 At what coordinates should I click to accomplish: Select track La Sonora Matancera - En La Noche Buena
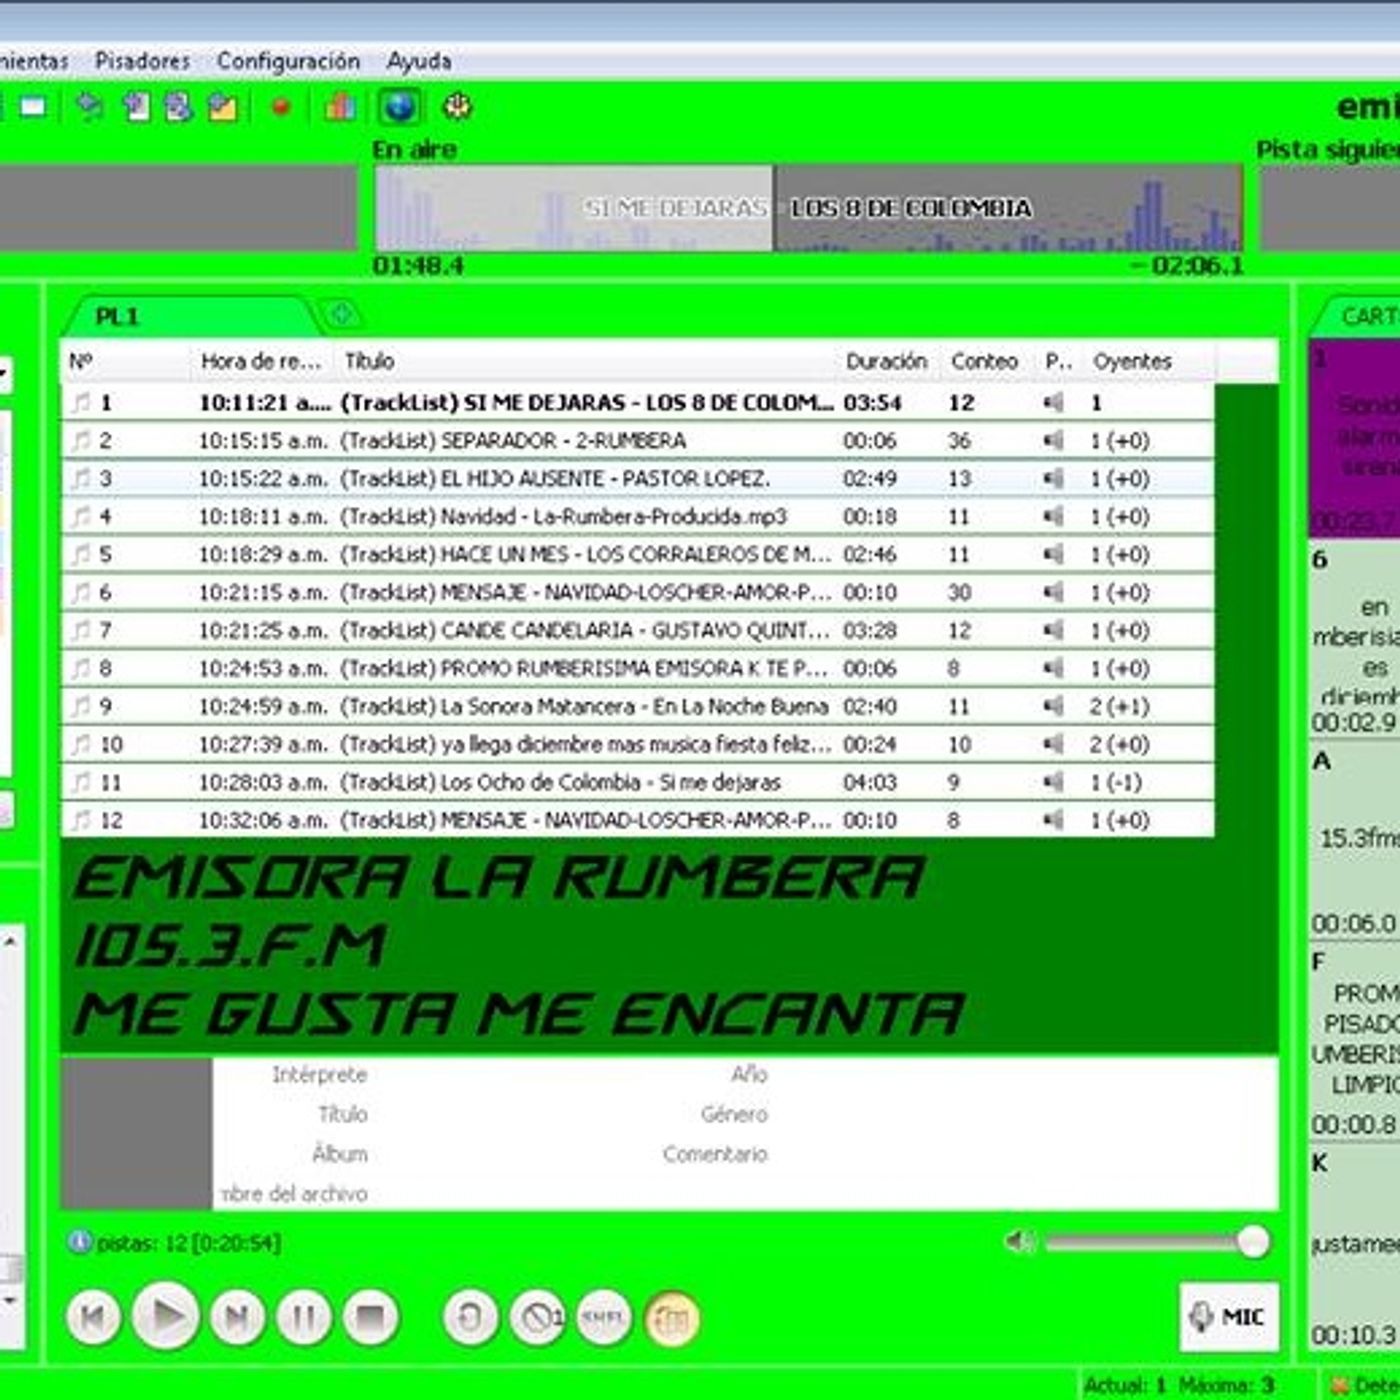click(x=638, y=707)
